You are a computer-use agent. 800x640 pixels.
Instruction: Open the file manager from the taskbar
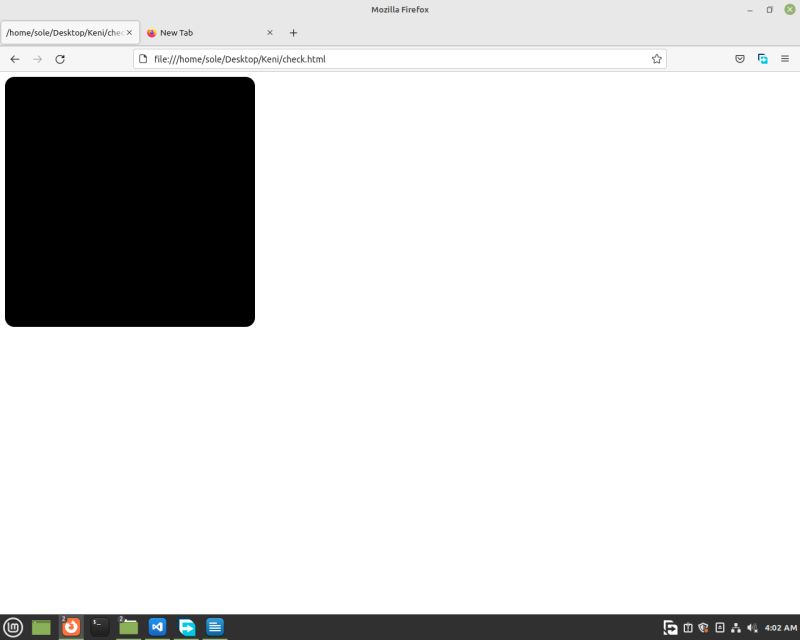click(128, 627)
